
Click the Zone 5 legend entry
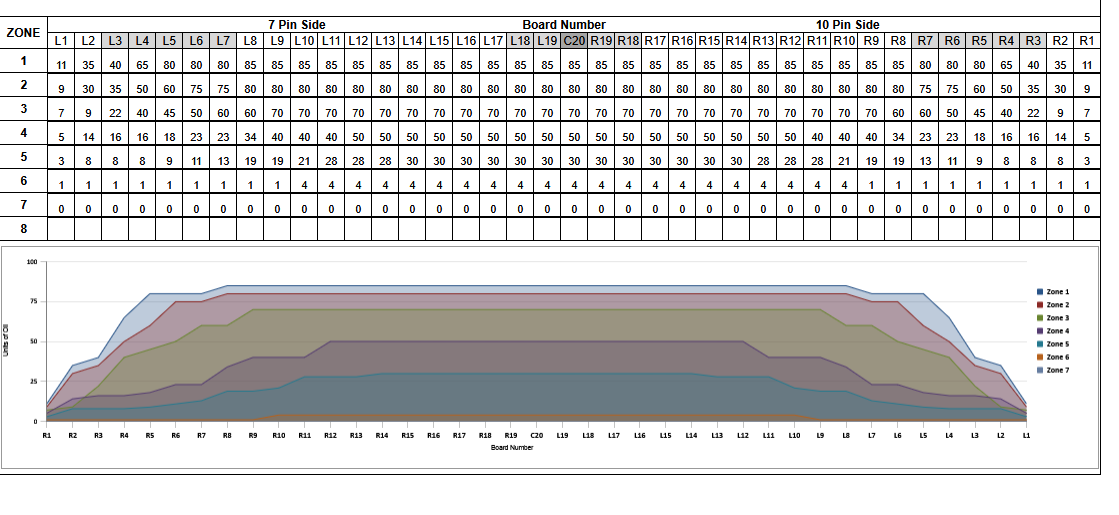[1053, 344]
